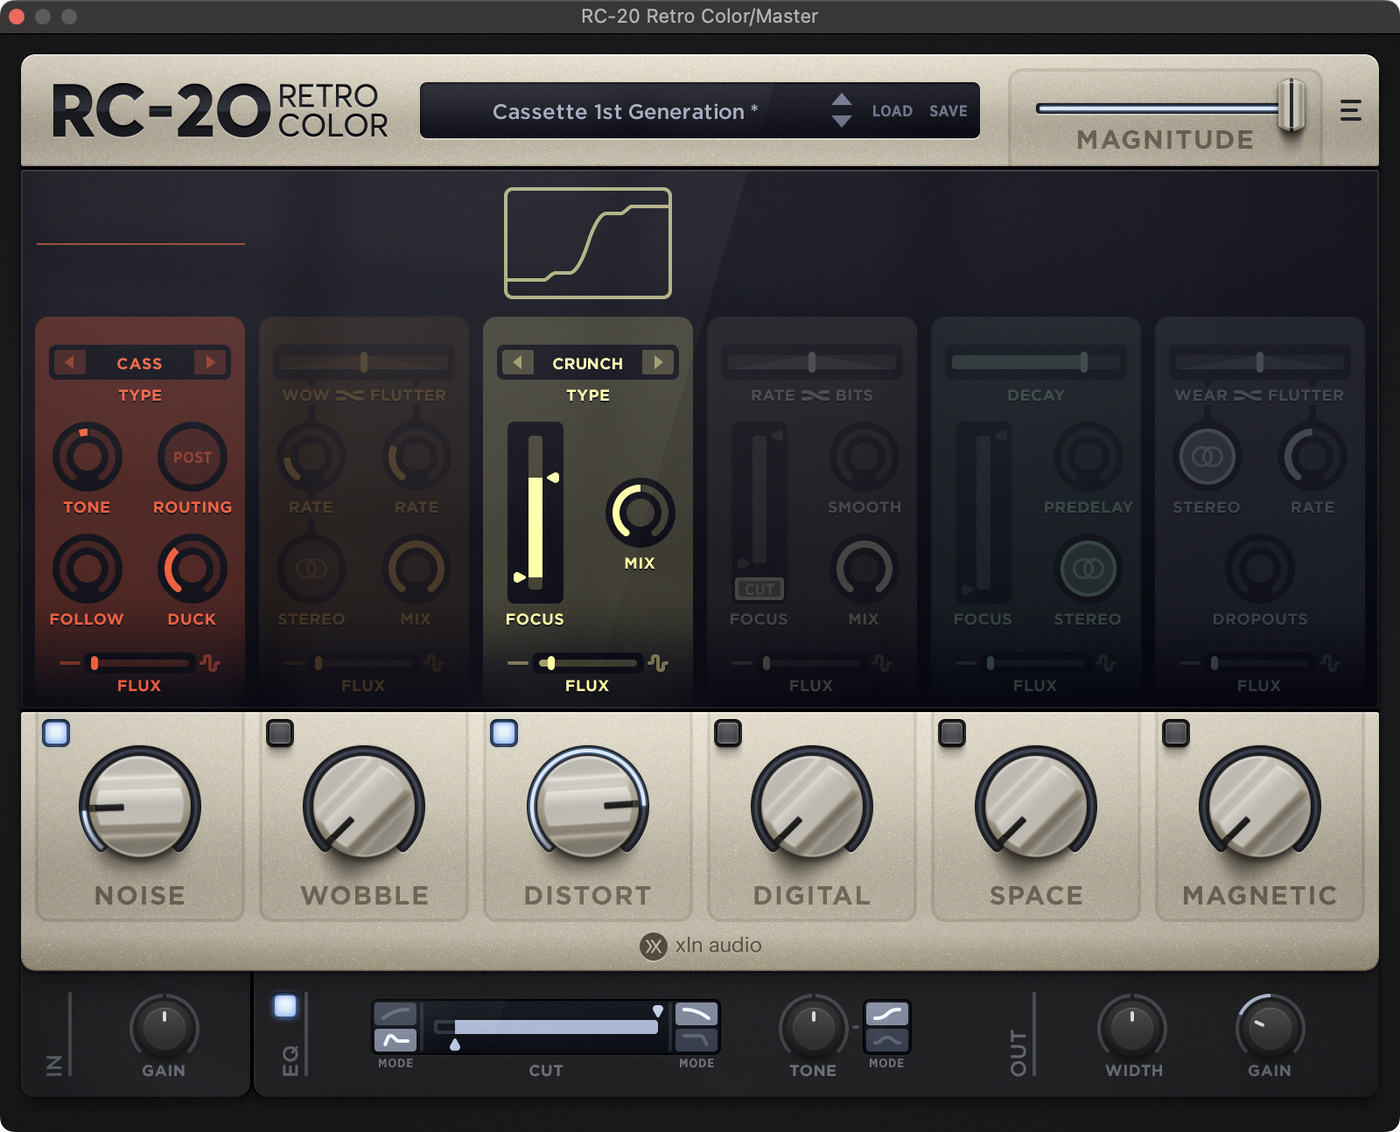1400x1132 pixels.
Task: Click the input GAIN knob
Action: pos(164,1027)
